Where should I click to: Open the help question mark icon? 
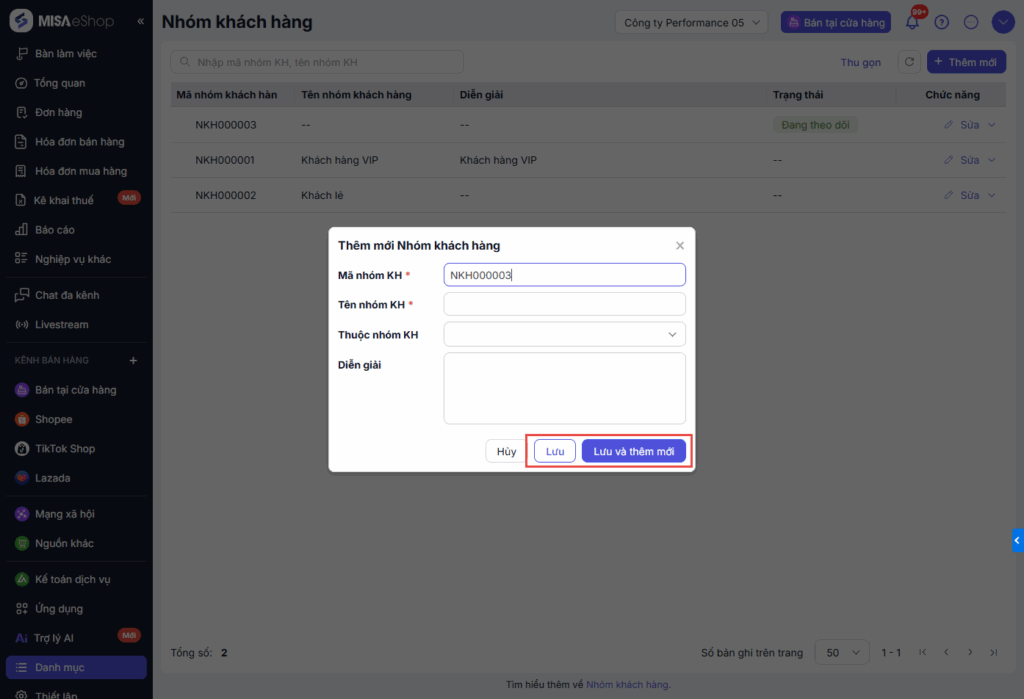(x=941, y=22)
